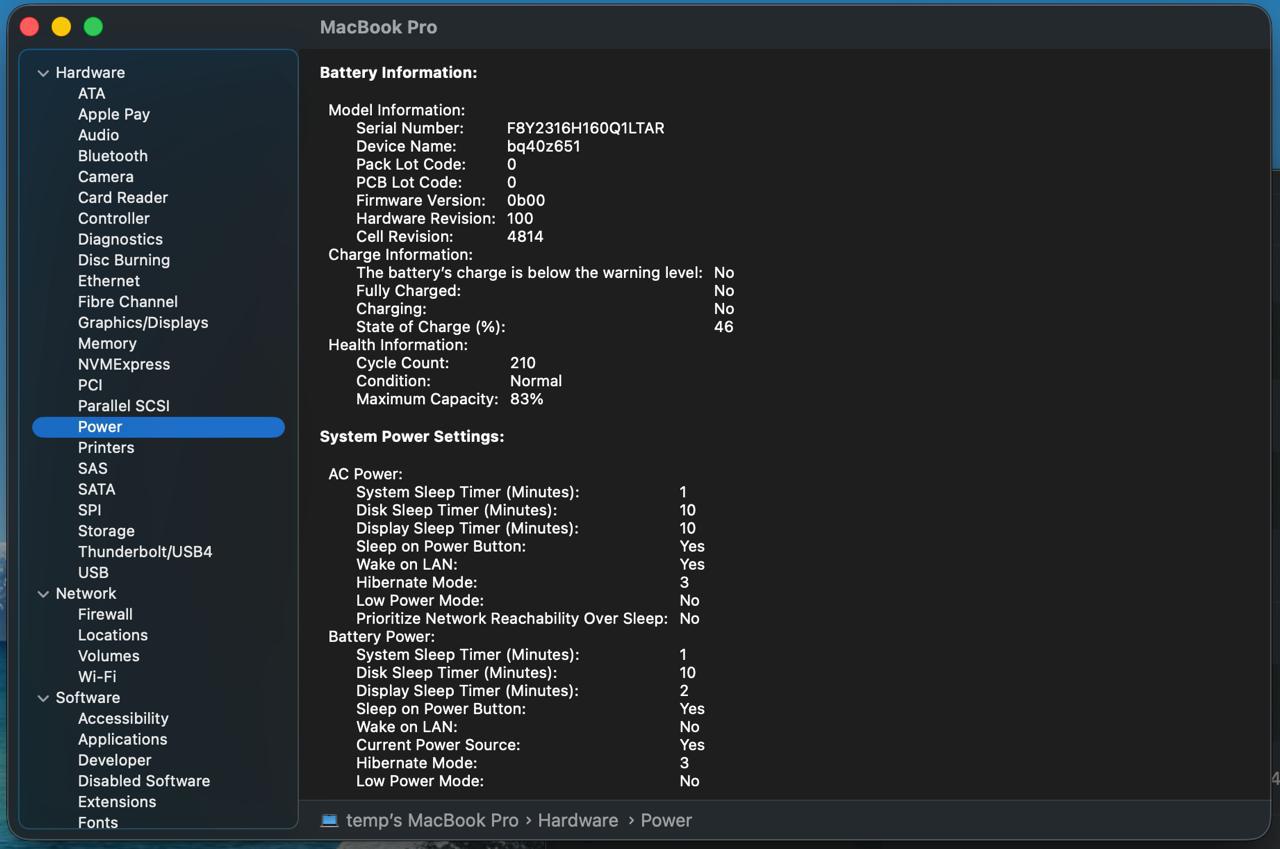Click the Maximum Capacity 83% value
The width and height of the screenshot is (1280, 849).
pos(526,399)
